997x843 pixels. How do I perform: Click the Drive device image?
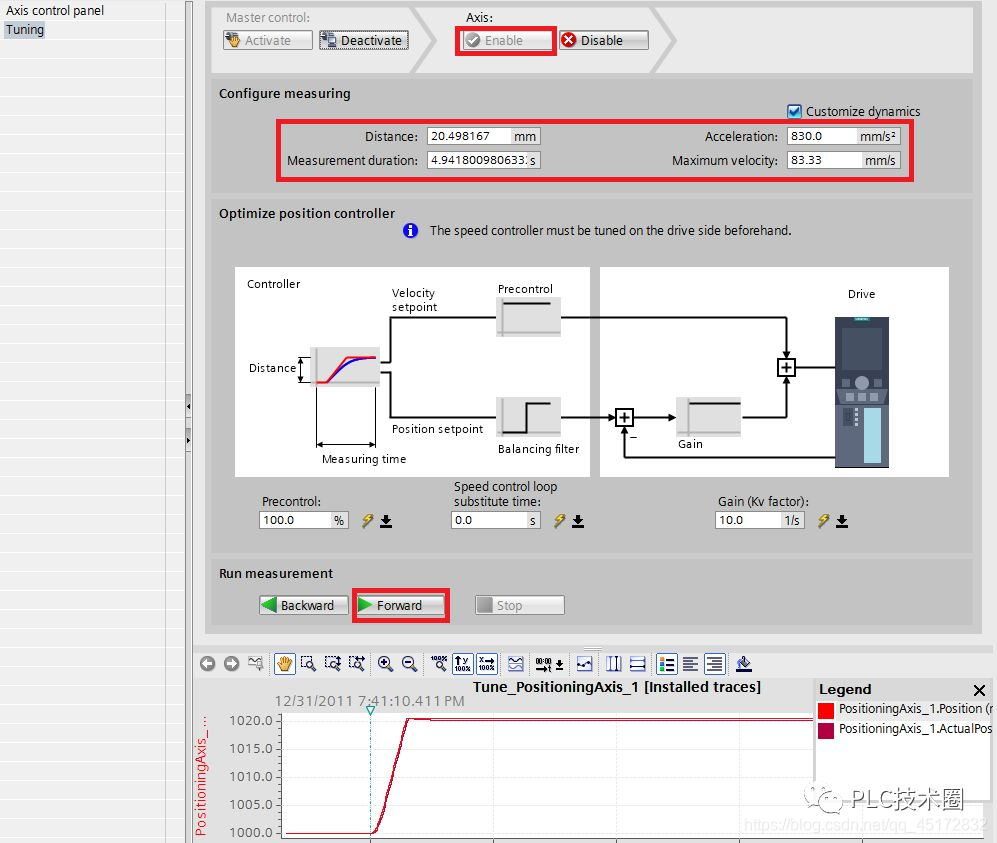(862, 392)
